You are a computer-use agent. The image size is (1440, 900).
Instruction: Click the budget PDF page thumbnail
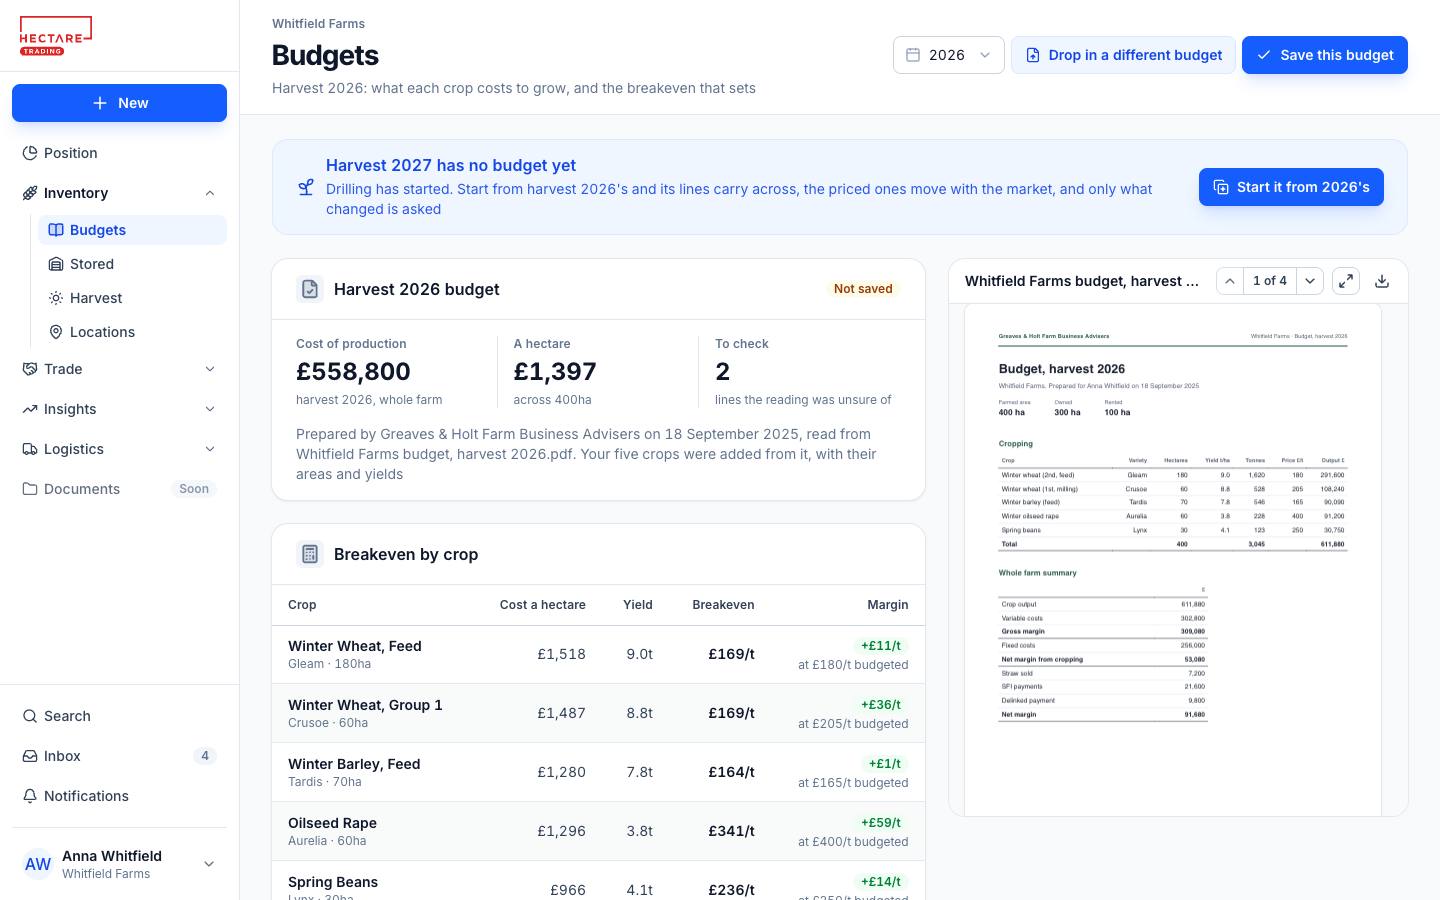point(1173,560)
